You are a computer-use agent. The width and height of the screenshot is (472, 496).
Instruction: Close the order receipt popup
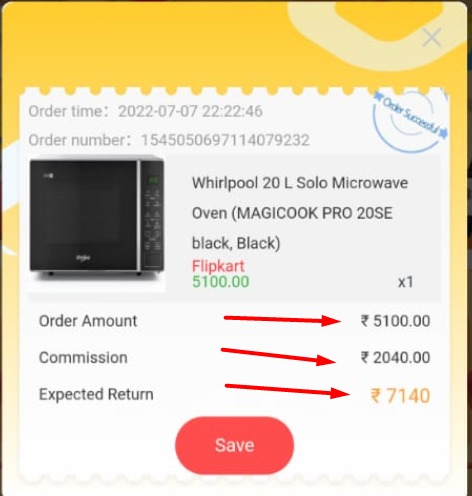432,37
